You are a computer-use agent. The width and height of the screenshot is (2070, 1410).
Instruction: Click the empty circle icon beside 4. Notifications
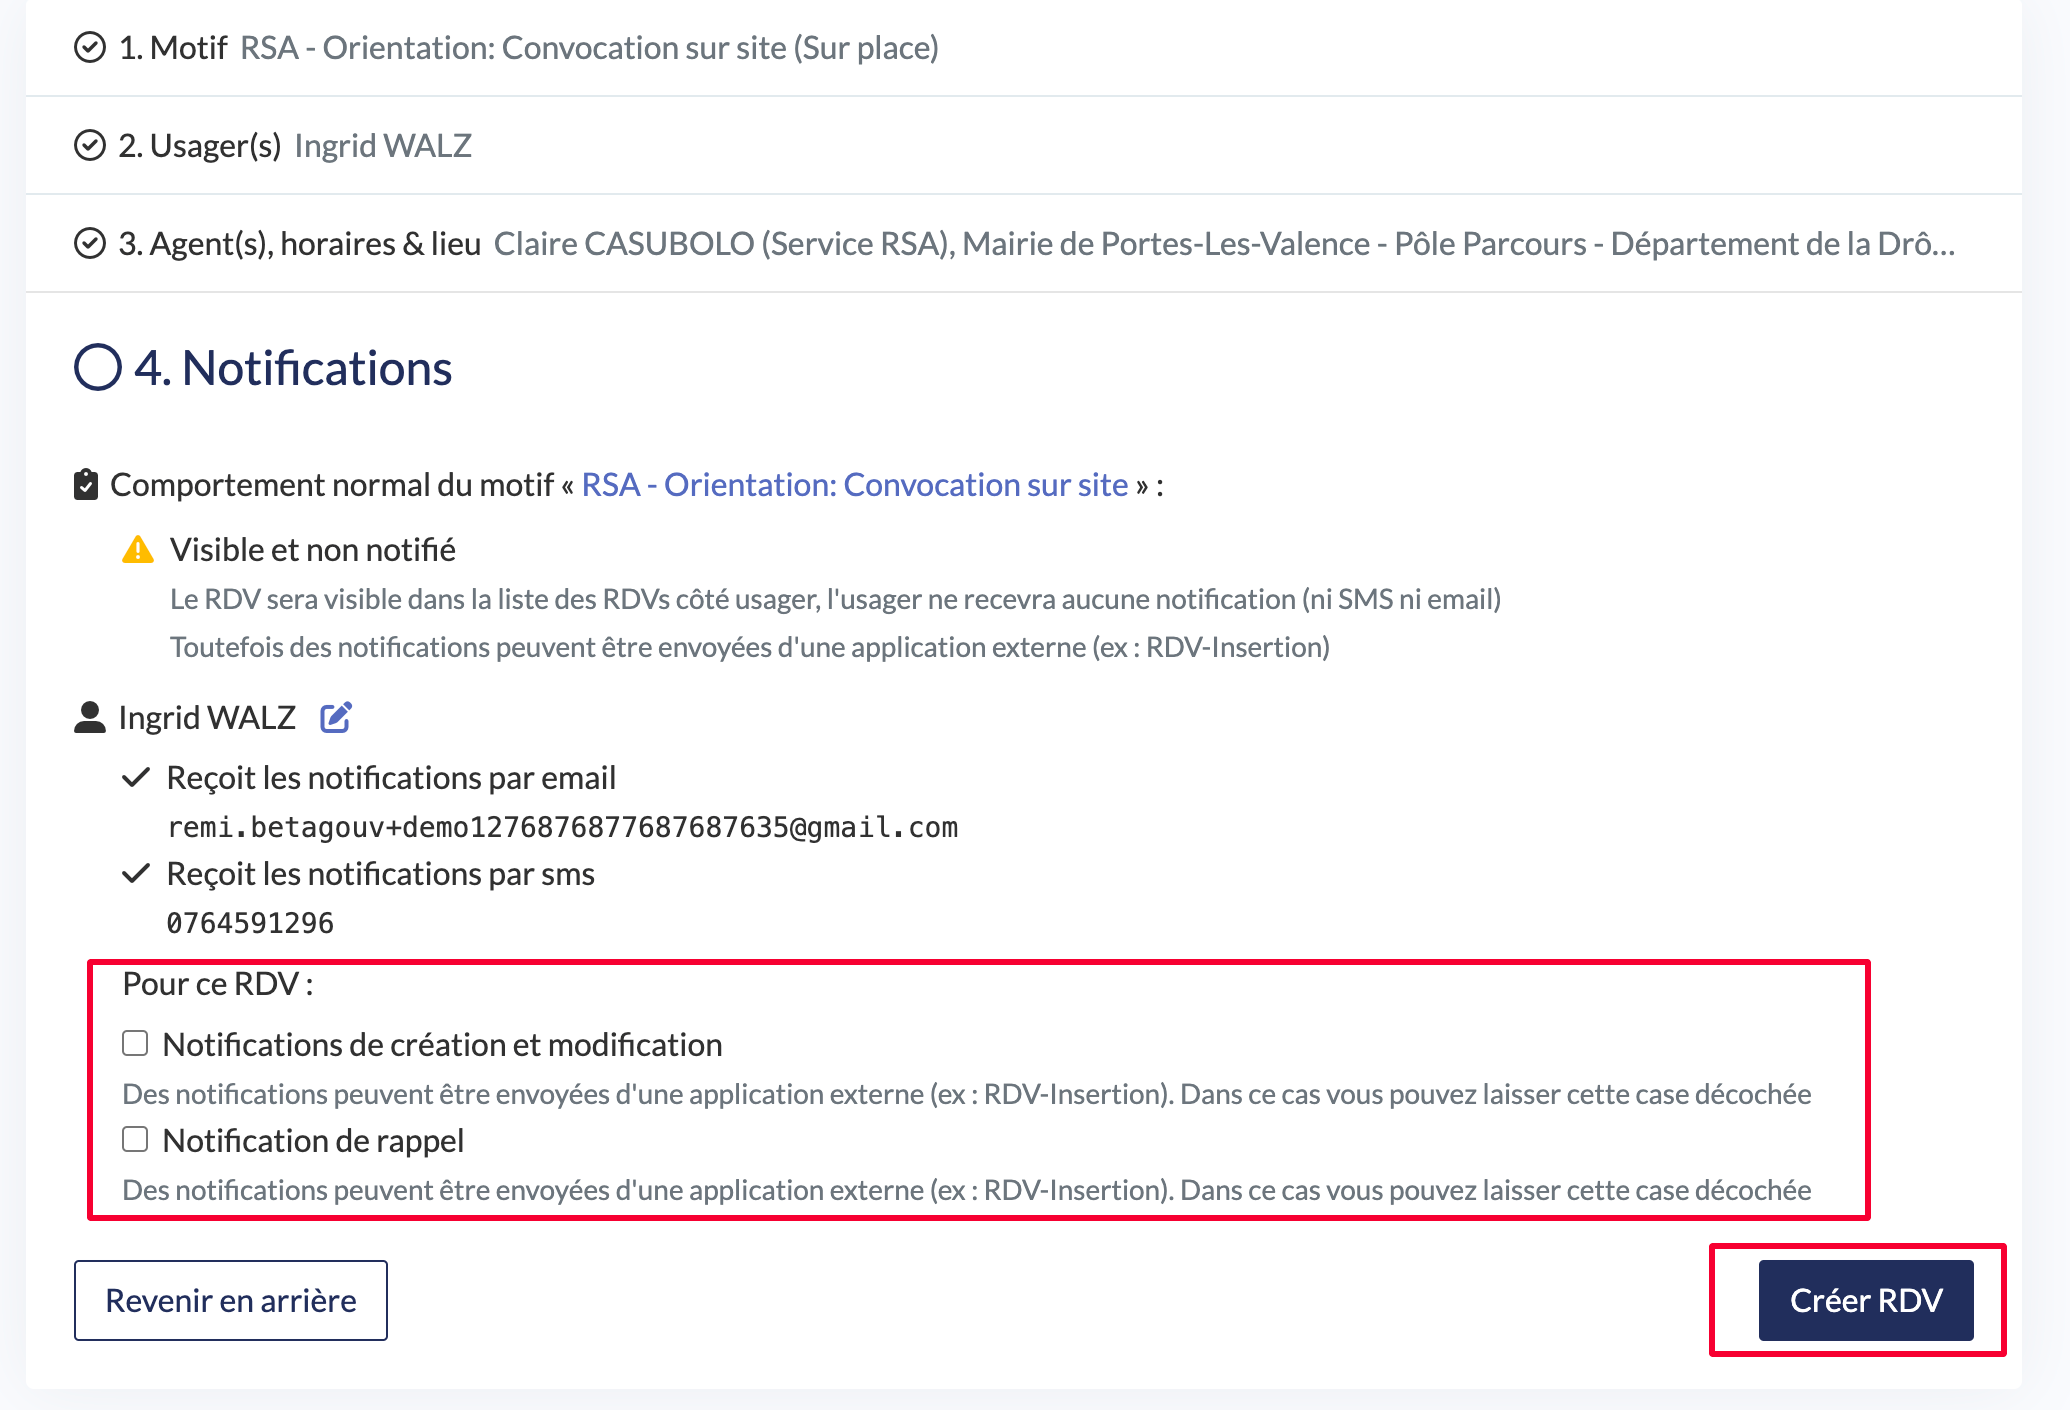98,367
